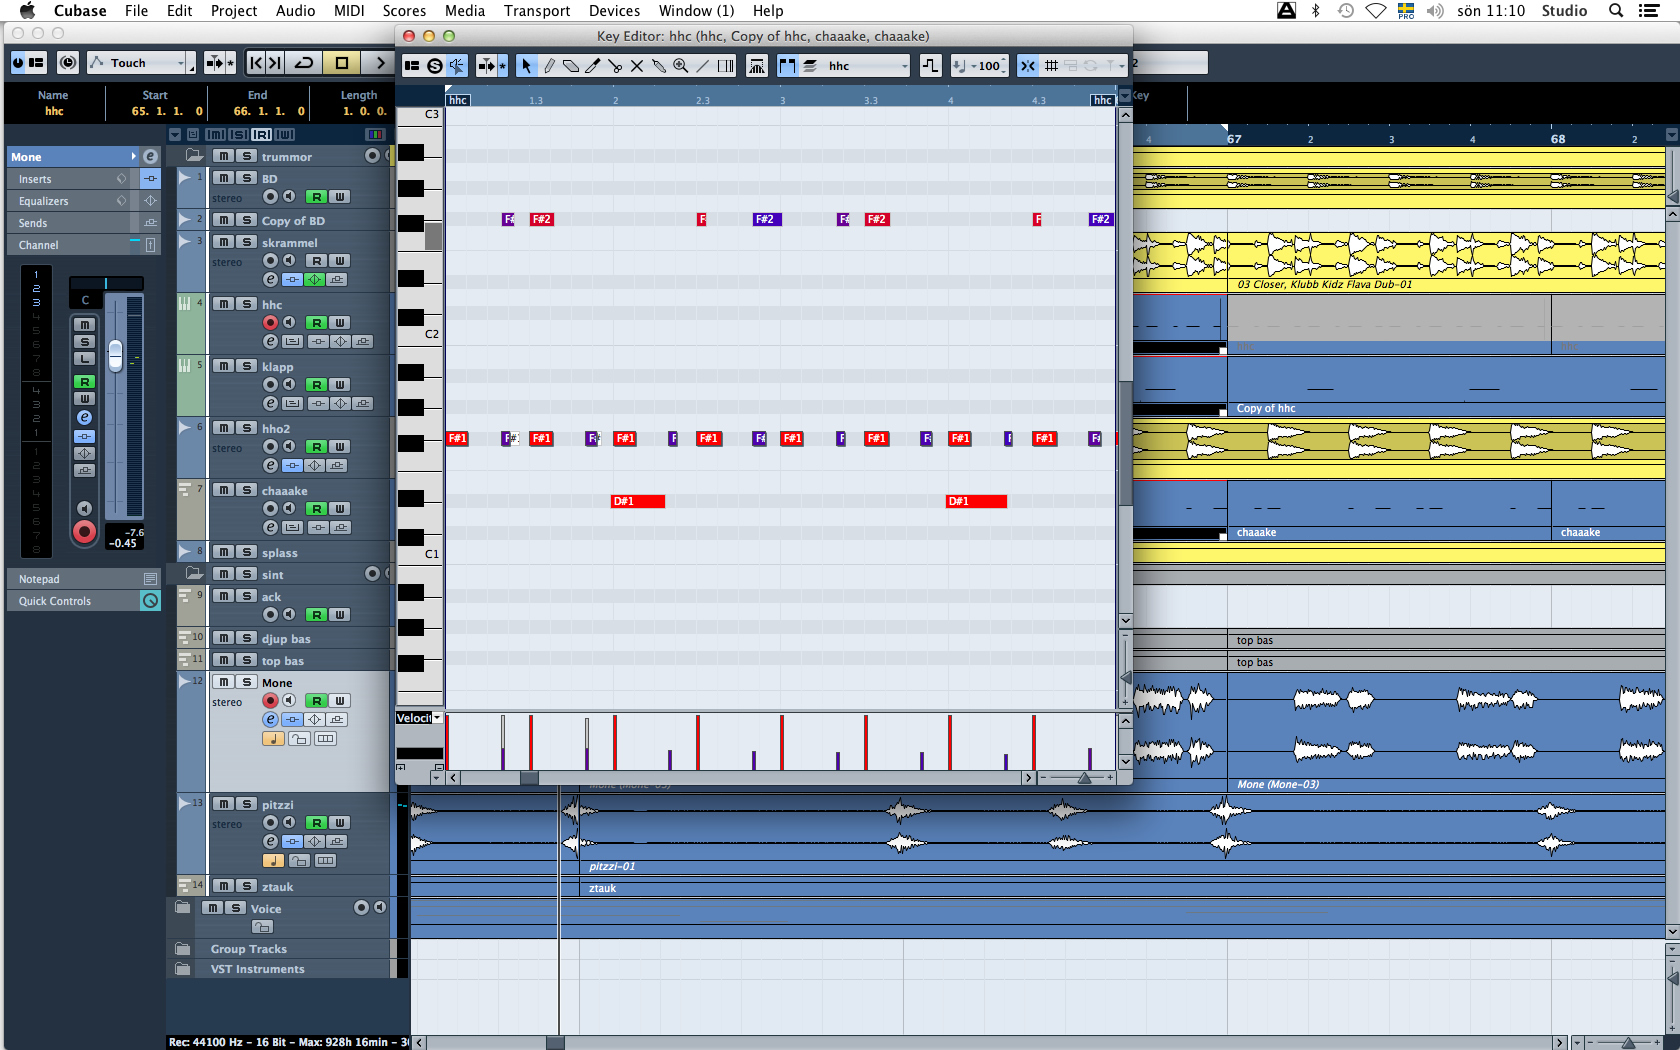The height and width of the screenshot is (1050, 1680).
Task: Click the Play transport button
Action: 379,63
